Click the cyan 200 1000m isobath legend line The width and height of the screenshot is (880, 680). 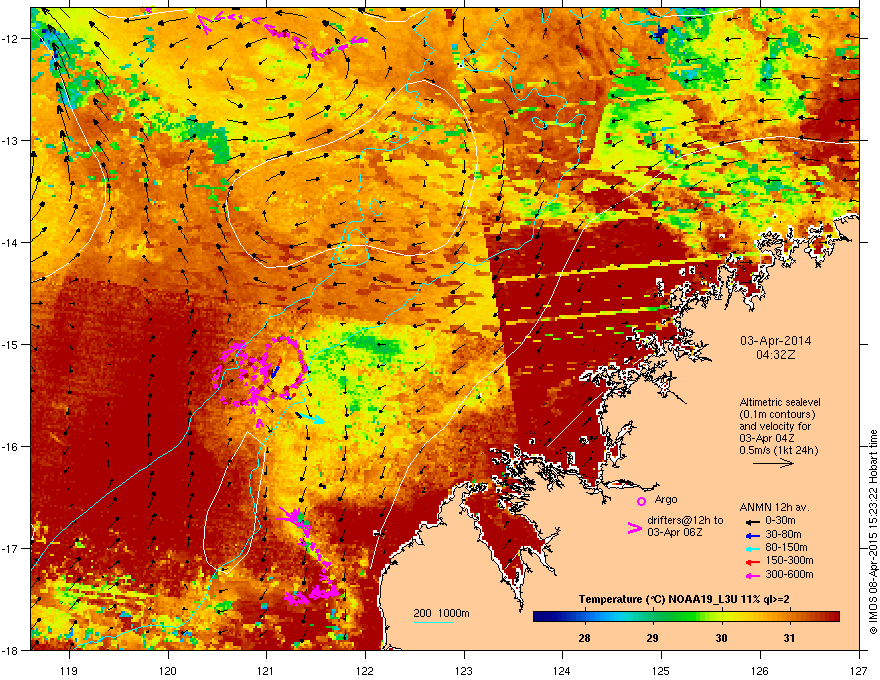click(434, 622)
